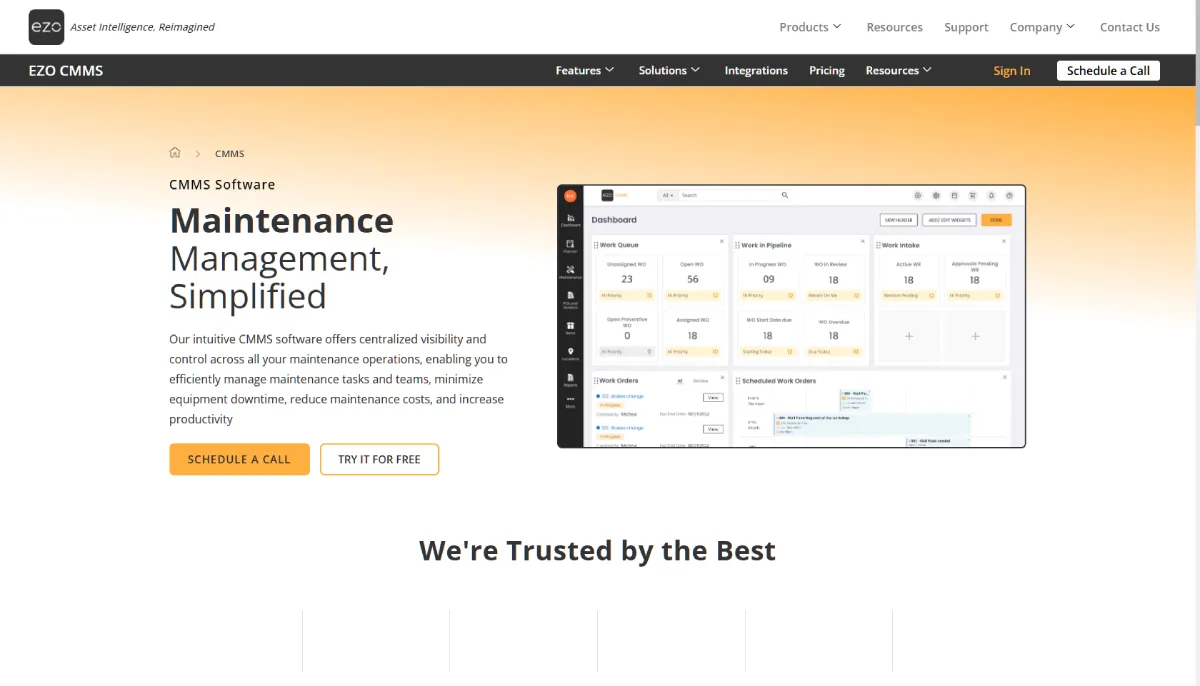Click the calendar icon in the preview top bar
The width and height of the screenshot is (1200, 686).
click(954, 196)
